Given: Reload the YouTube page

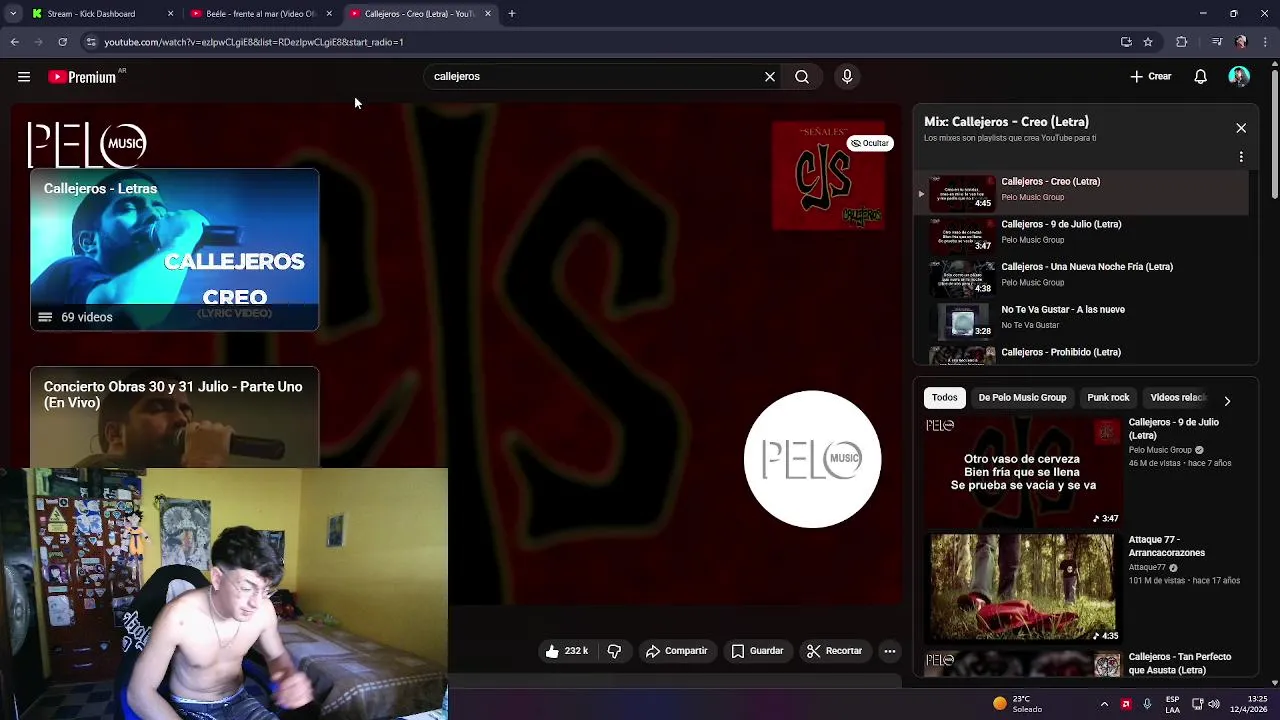Looking at the screenshot, I should pyautogui.click(x=62, y=42).
